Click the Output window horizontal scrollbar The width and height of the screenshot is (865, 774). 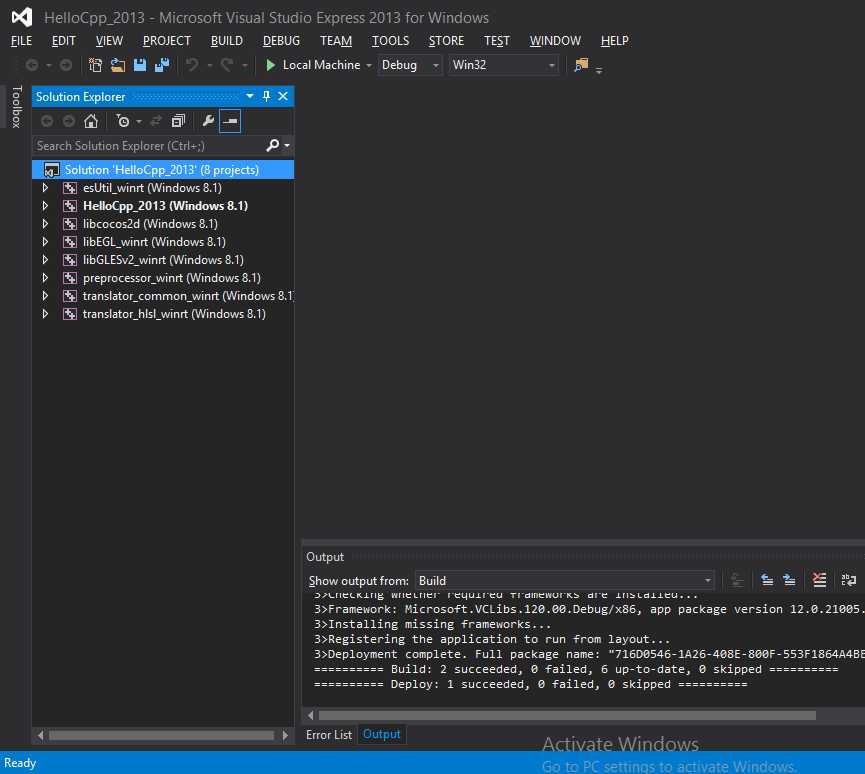coord(567,716)
